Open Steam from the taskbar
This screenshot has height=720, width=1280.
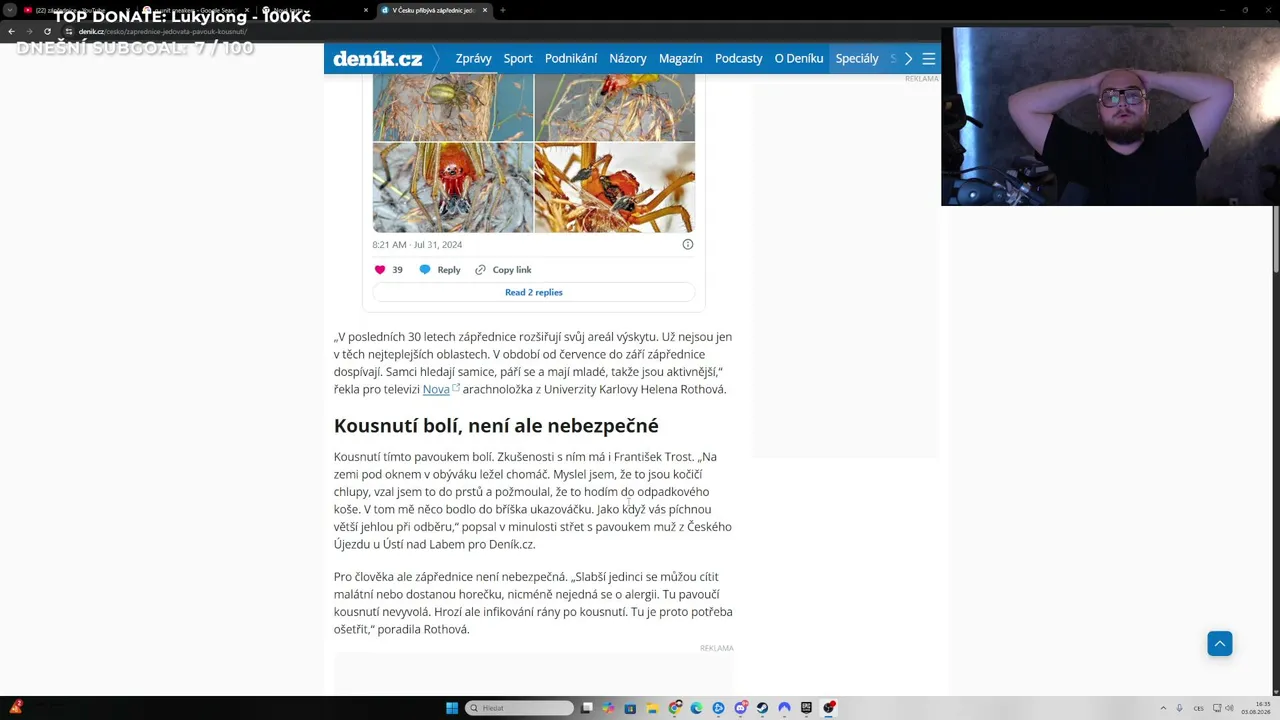pyautogui.click(x=762, y=708)
